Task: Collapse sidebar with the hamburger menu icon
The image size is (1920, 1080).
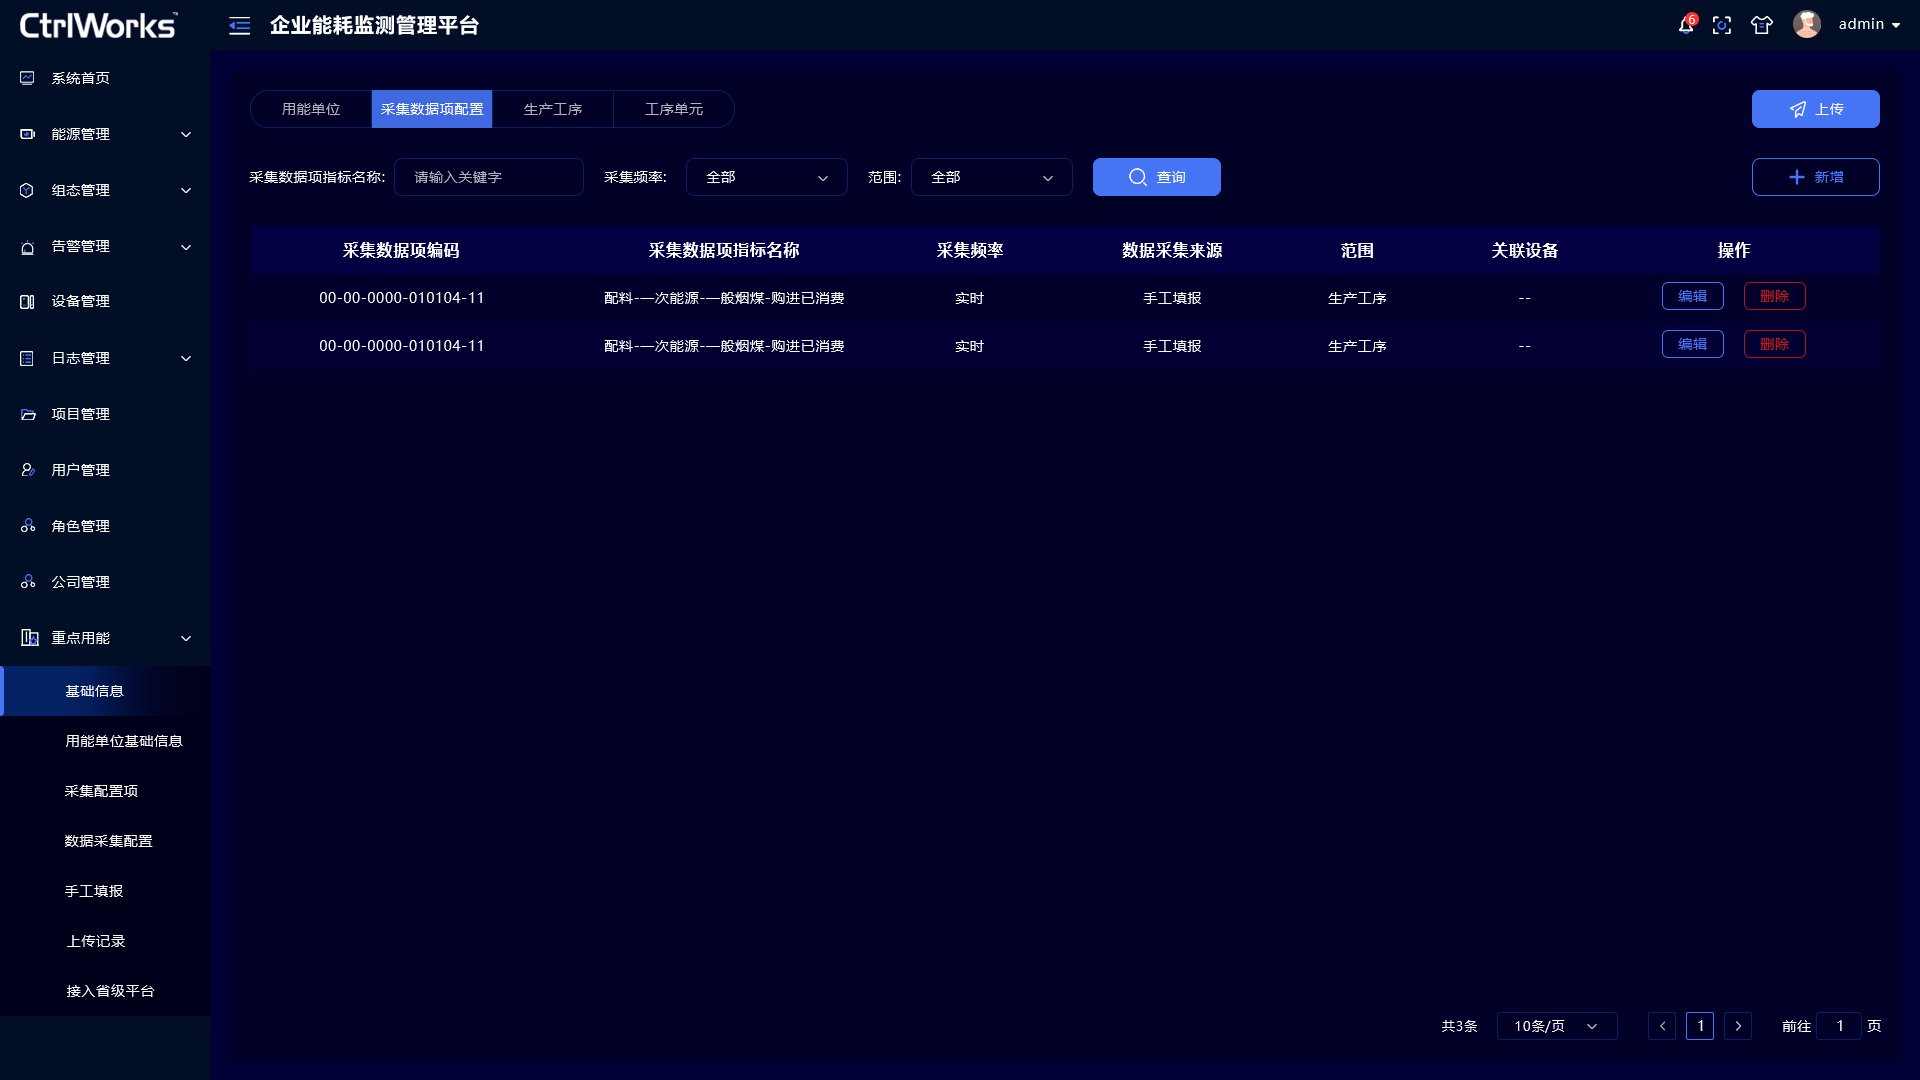Action: 239,26
